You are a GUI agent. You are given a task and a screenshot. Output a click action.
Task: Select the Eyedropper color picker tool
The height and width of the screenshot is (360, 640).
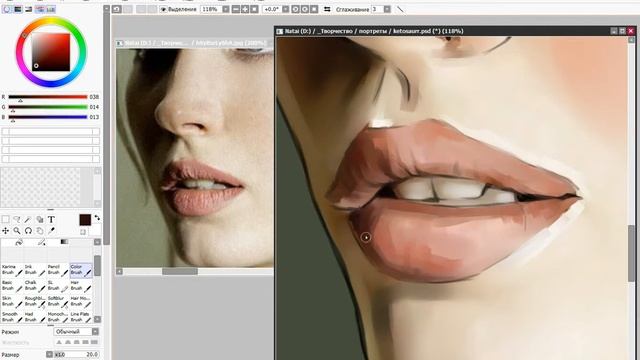pyautogui.click(x=51, y=231)
